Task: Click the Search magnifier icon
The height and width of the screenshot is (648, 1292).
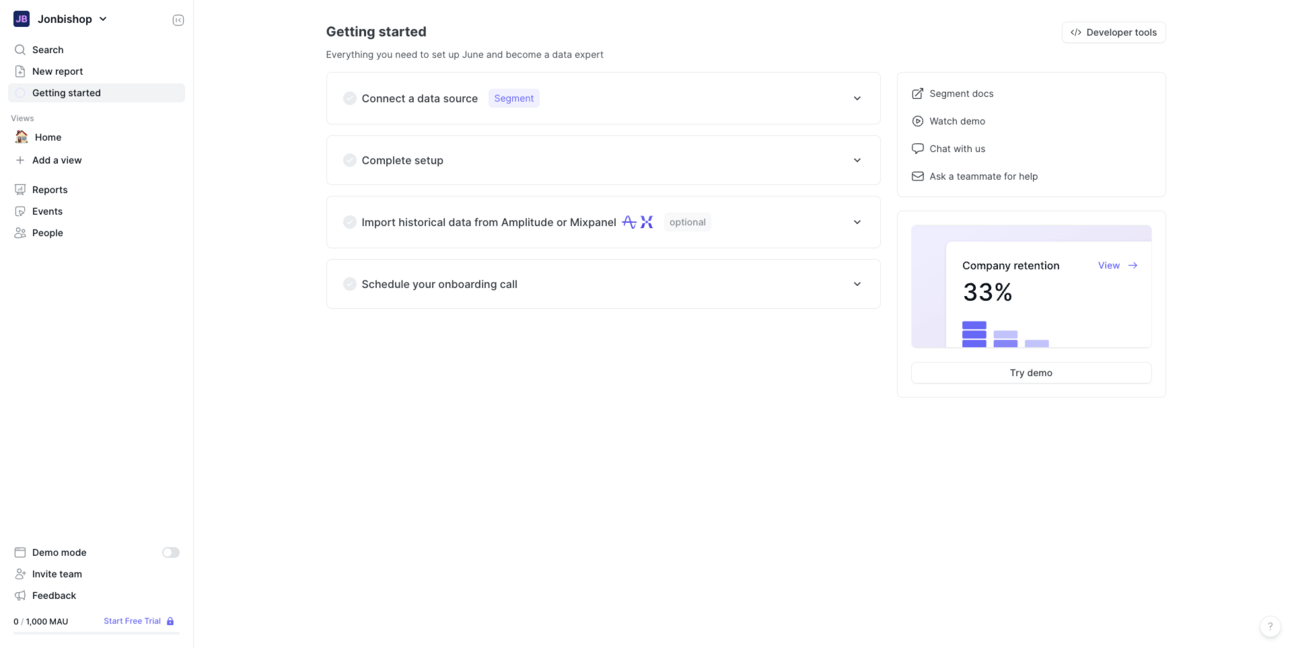Action: (20, 50)
